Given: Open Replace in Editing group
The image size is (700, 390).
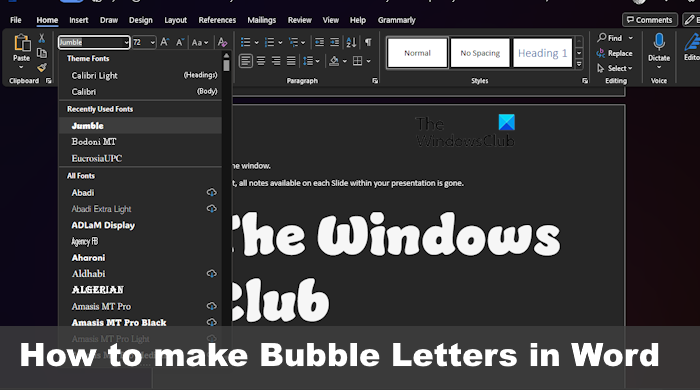Looking at the screenshot, I should pyautogui.click(x=614, y=53).
